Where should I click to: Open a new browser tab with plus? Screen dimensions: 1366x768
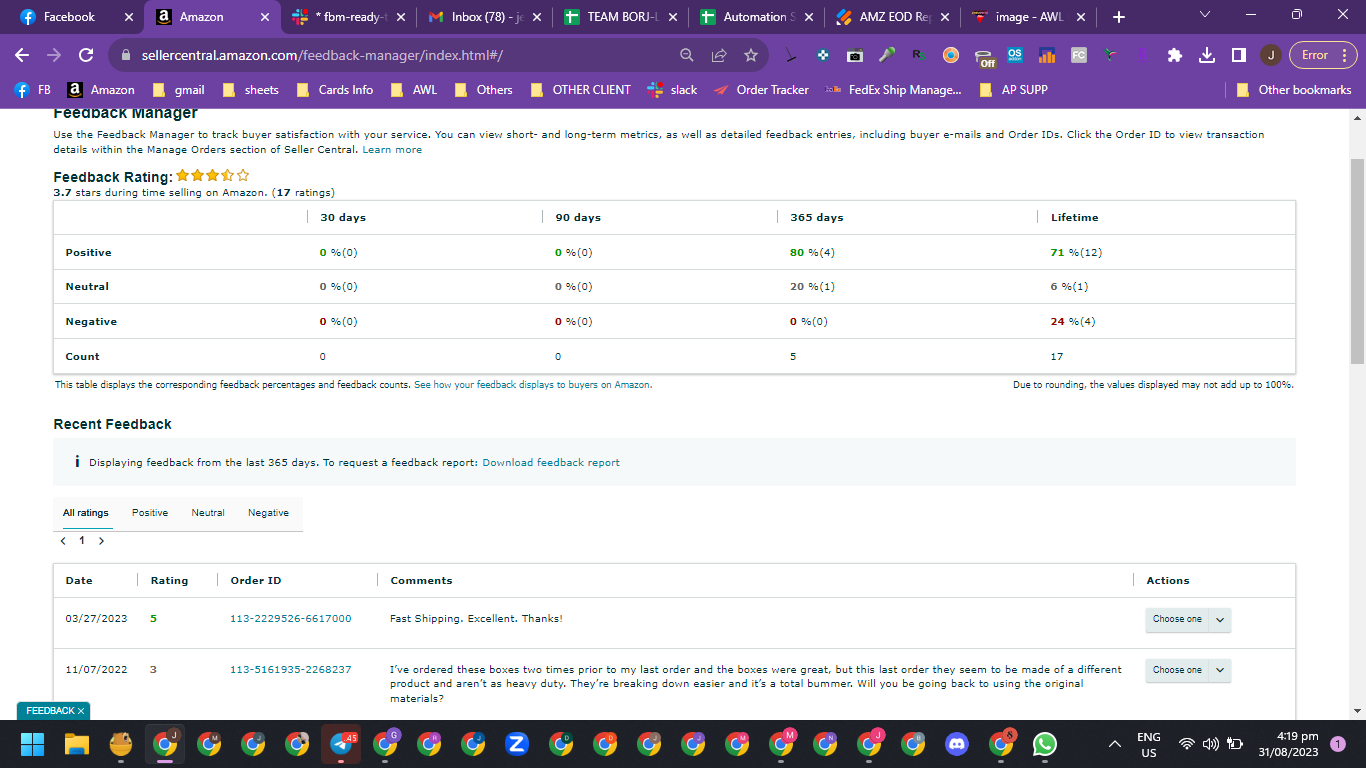pos(1118,17)
